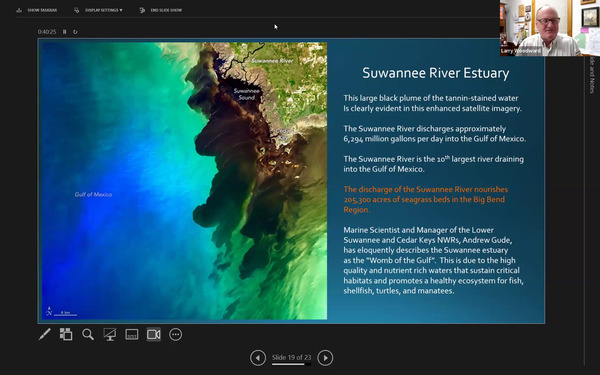Click the Larry Woodward webcam thumbnail
The image size is (600, 375).
[x=550, y=28]
